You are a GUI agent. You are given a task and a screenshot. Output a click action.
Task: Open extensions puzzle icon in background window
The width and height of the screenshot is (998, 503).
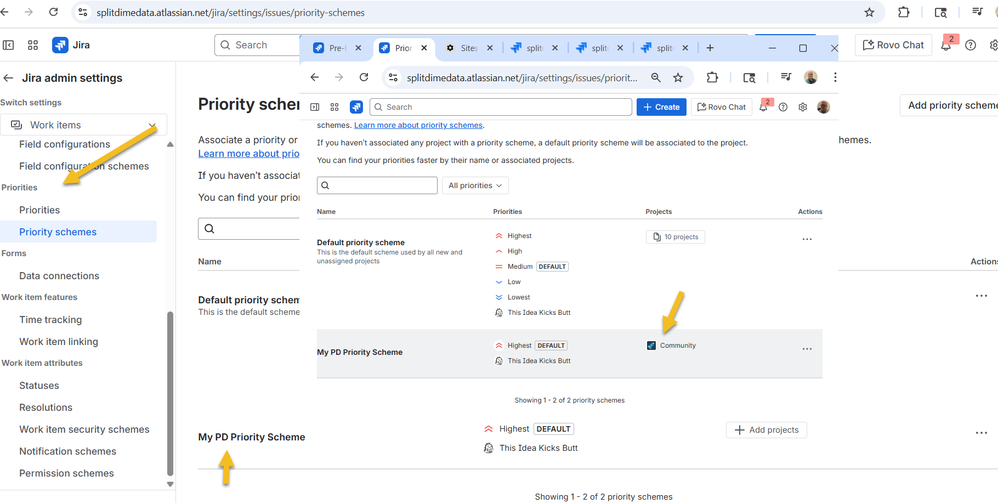[x=903, y=12]
